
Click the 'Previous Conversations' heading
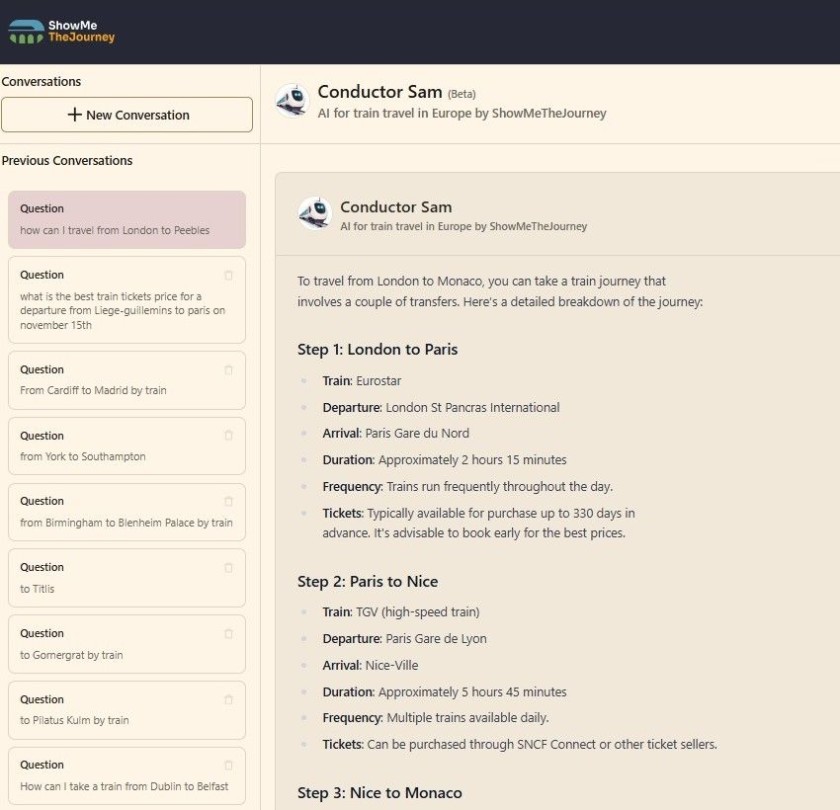point(67,161)
